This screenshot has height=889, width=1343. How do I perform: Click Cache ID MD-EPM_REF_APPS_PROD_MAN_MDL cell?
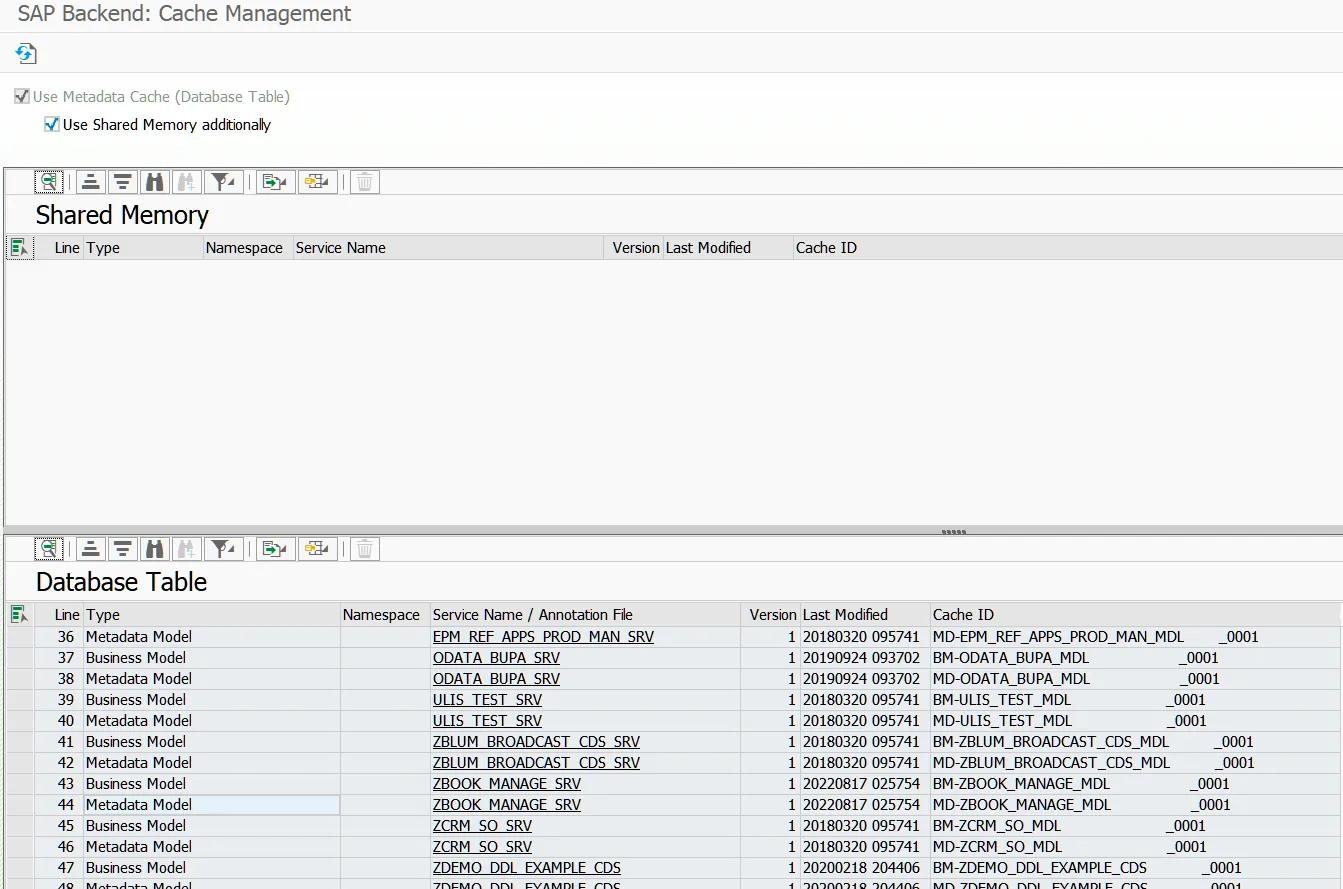1136,637
